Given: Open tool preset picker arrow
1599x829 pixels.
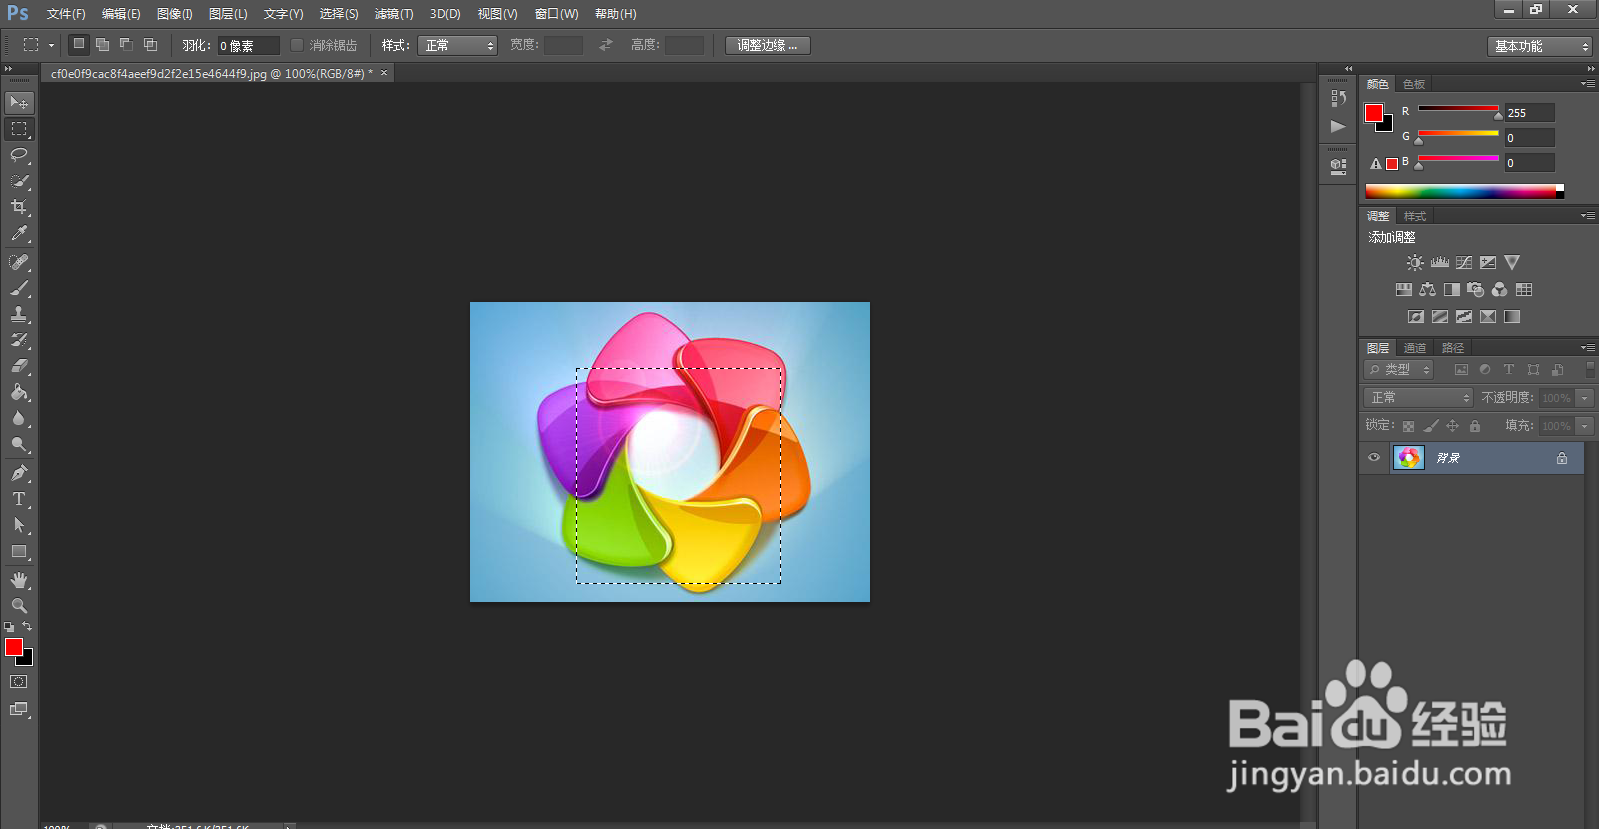Looking at the screenshot, I should point(51,45).
